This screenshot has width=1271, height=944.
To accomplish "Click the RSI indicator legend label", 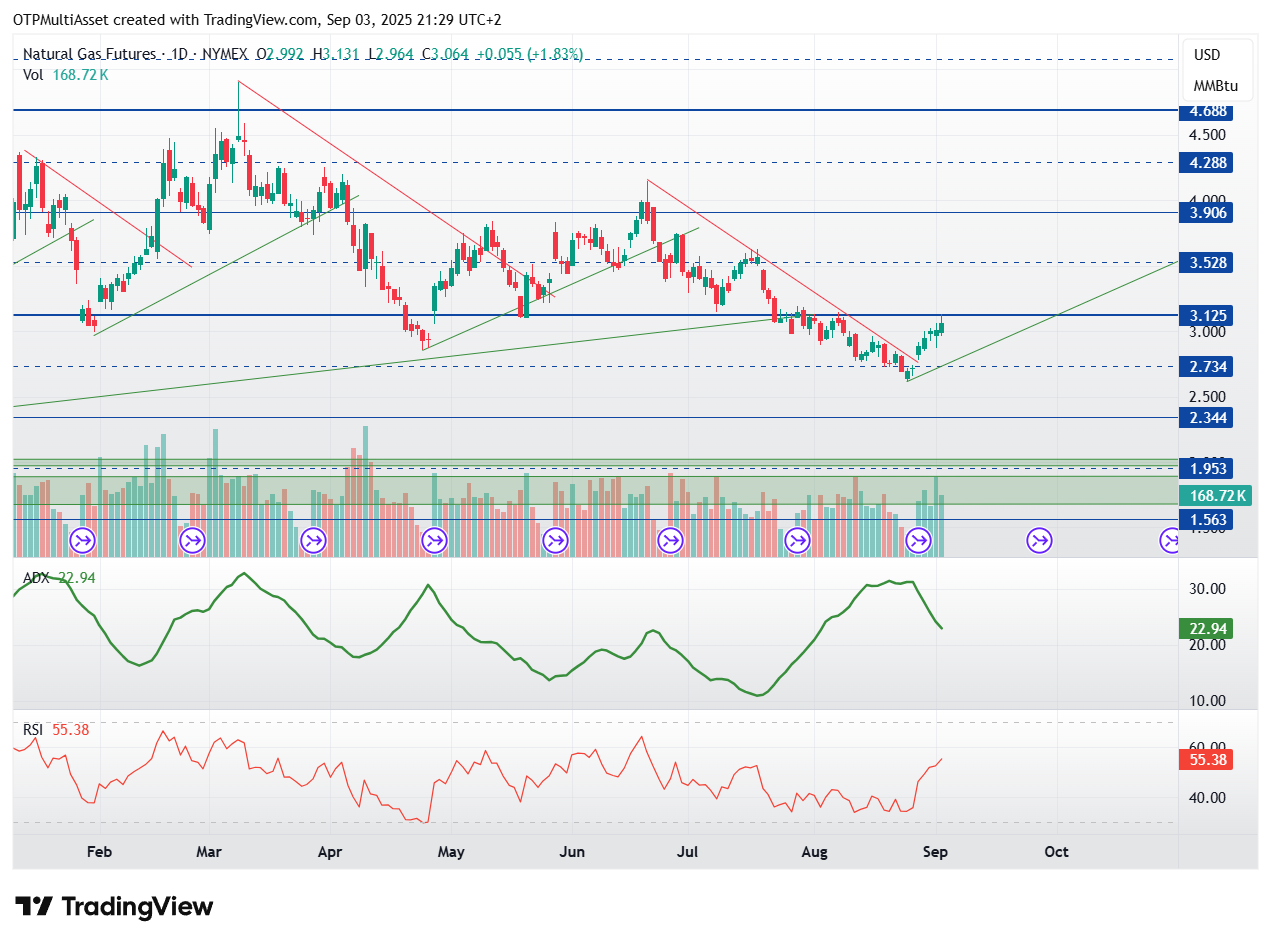I will 34,730.
